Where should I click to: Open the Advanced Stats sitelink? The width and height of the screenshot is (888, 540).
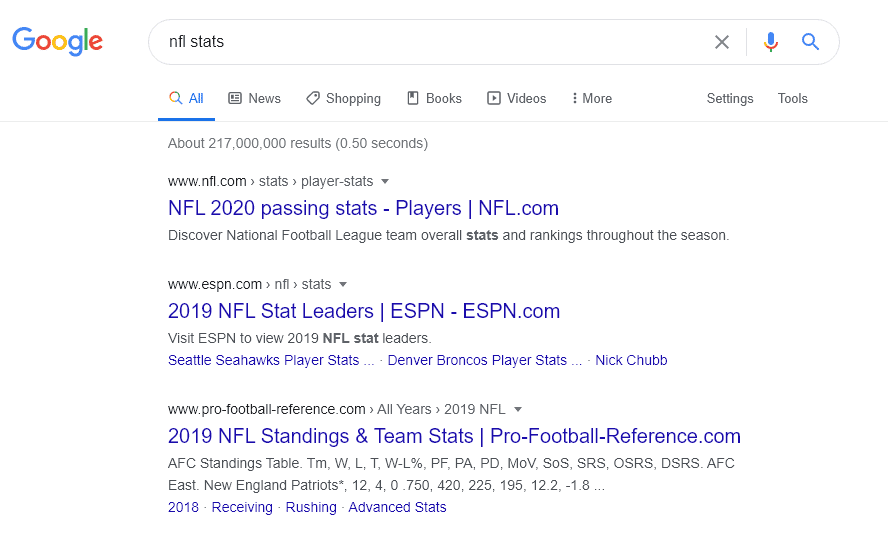coord(398,508)
